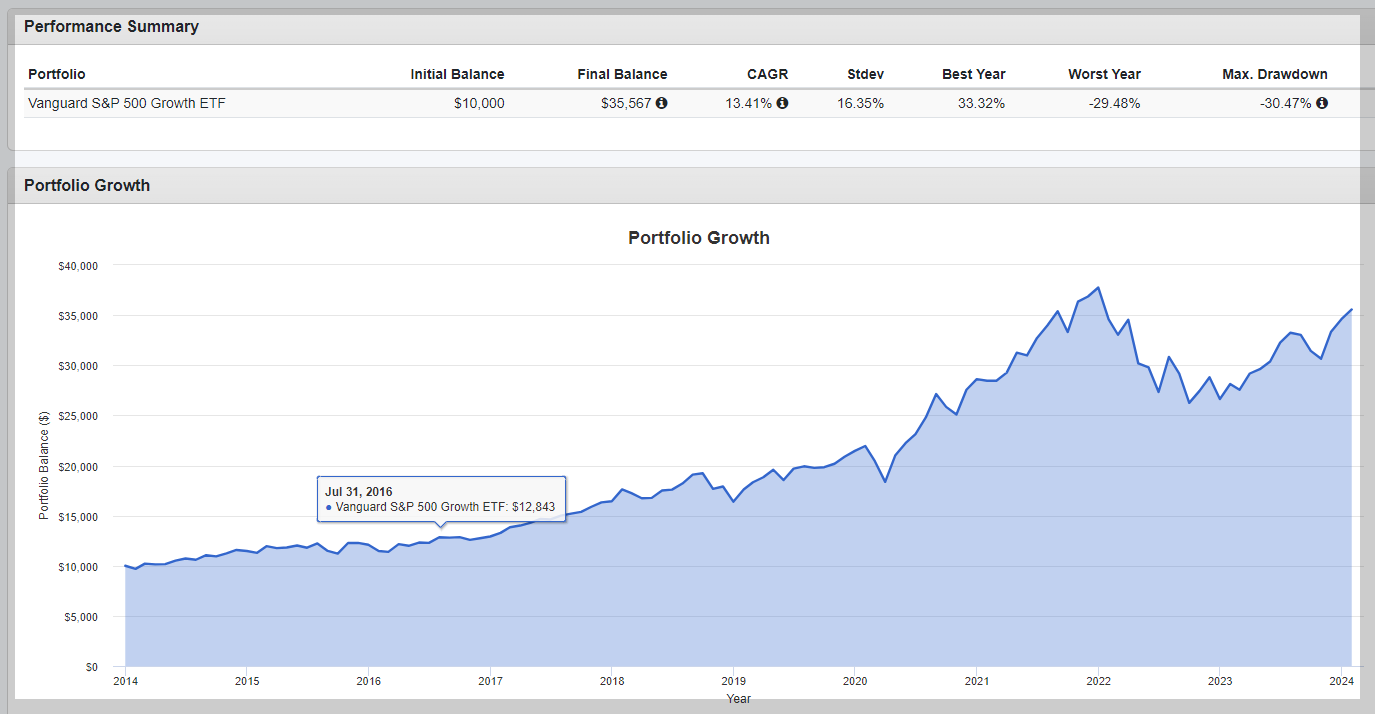Screen dimensions: 1375x714
Task: Click the Year x-axis title
Action: (x=739, y=699)
